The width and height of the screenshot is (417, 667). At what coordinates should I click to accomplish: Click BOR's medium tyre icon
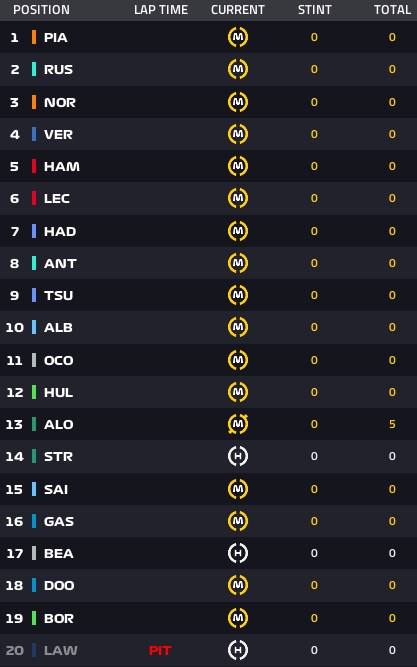(238, 618)
